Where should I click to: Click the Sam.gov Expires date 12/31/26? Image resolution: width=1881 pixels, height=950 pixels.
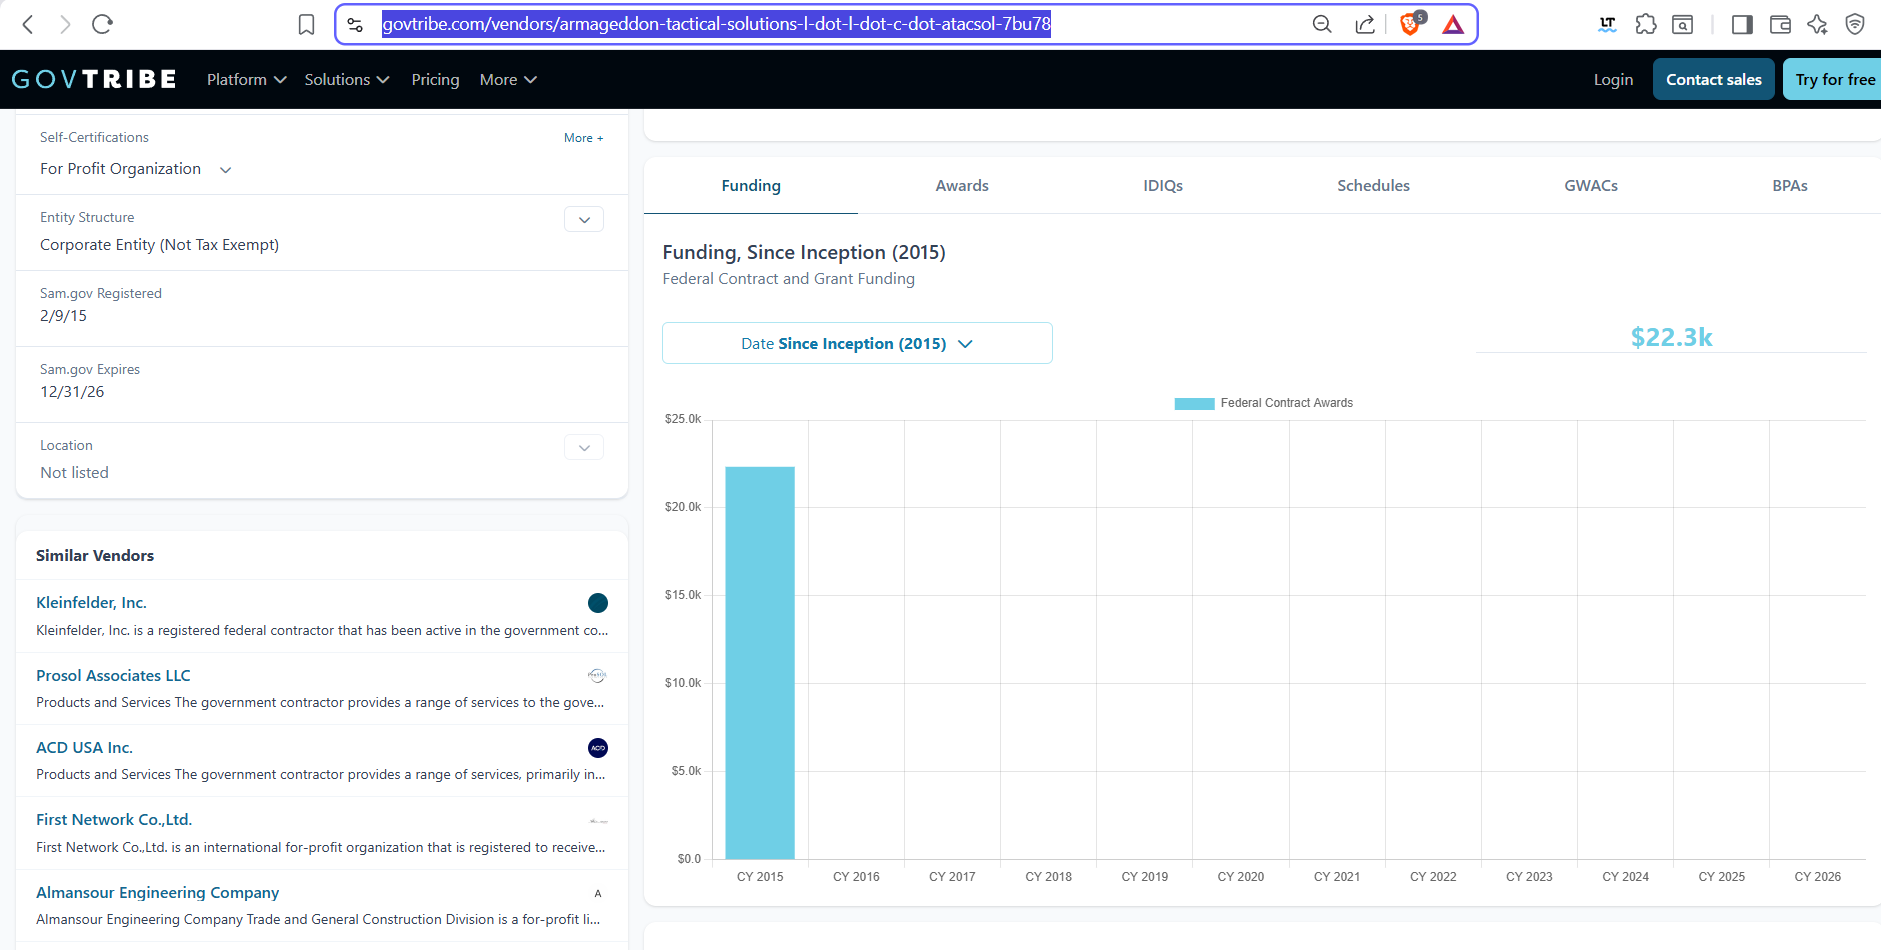tap(72, 391)
